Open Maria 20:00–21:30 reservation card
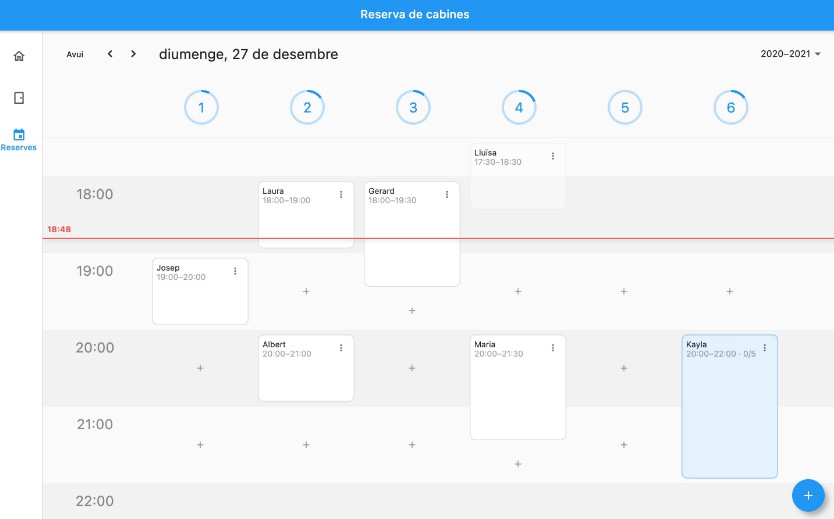 click(x=518, y=387)
